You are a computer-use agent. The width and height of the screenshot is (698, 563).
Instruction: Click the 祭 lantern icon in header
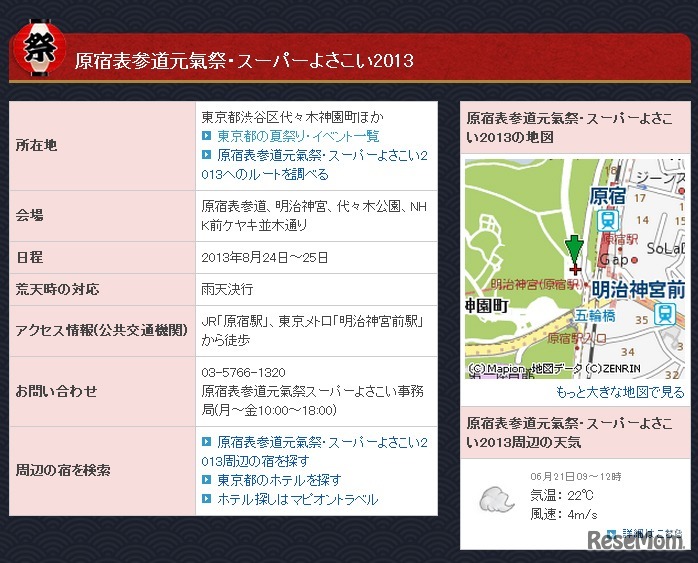click(40, 48)
